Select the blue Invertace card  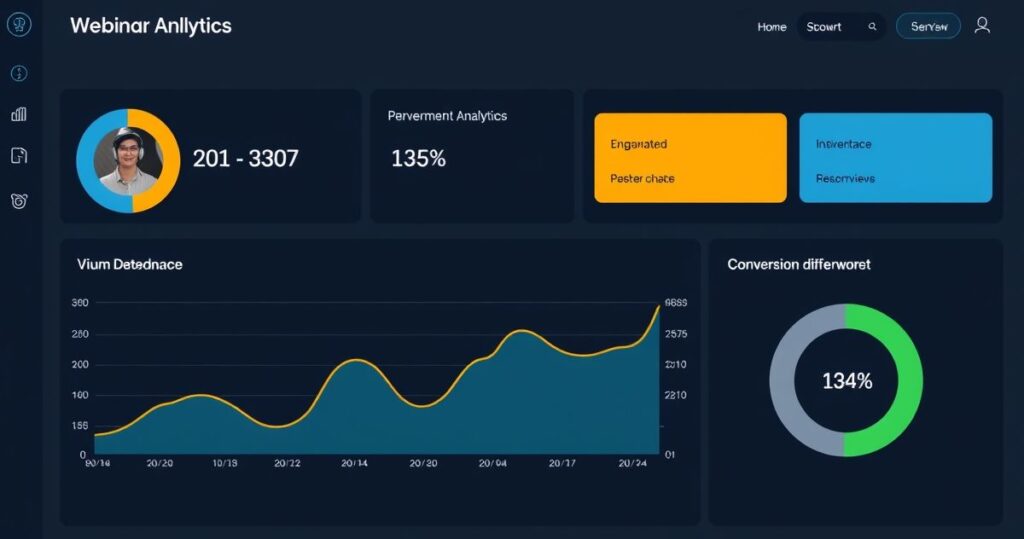click(895, 158)
